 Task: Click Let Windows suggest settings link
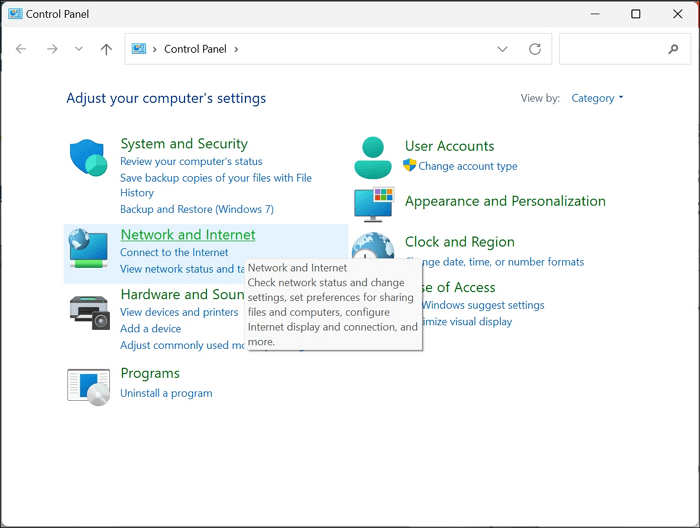483,305
